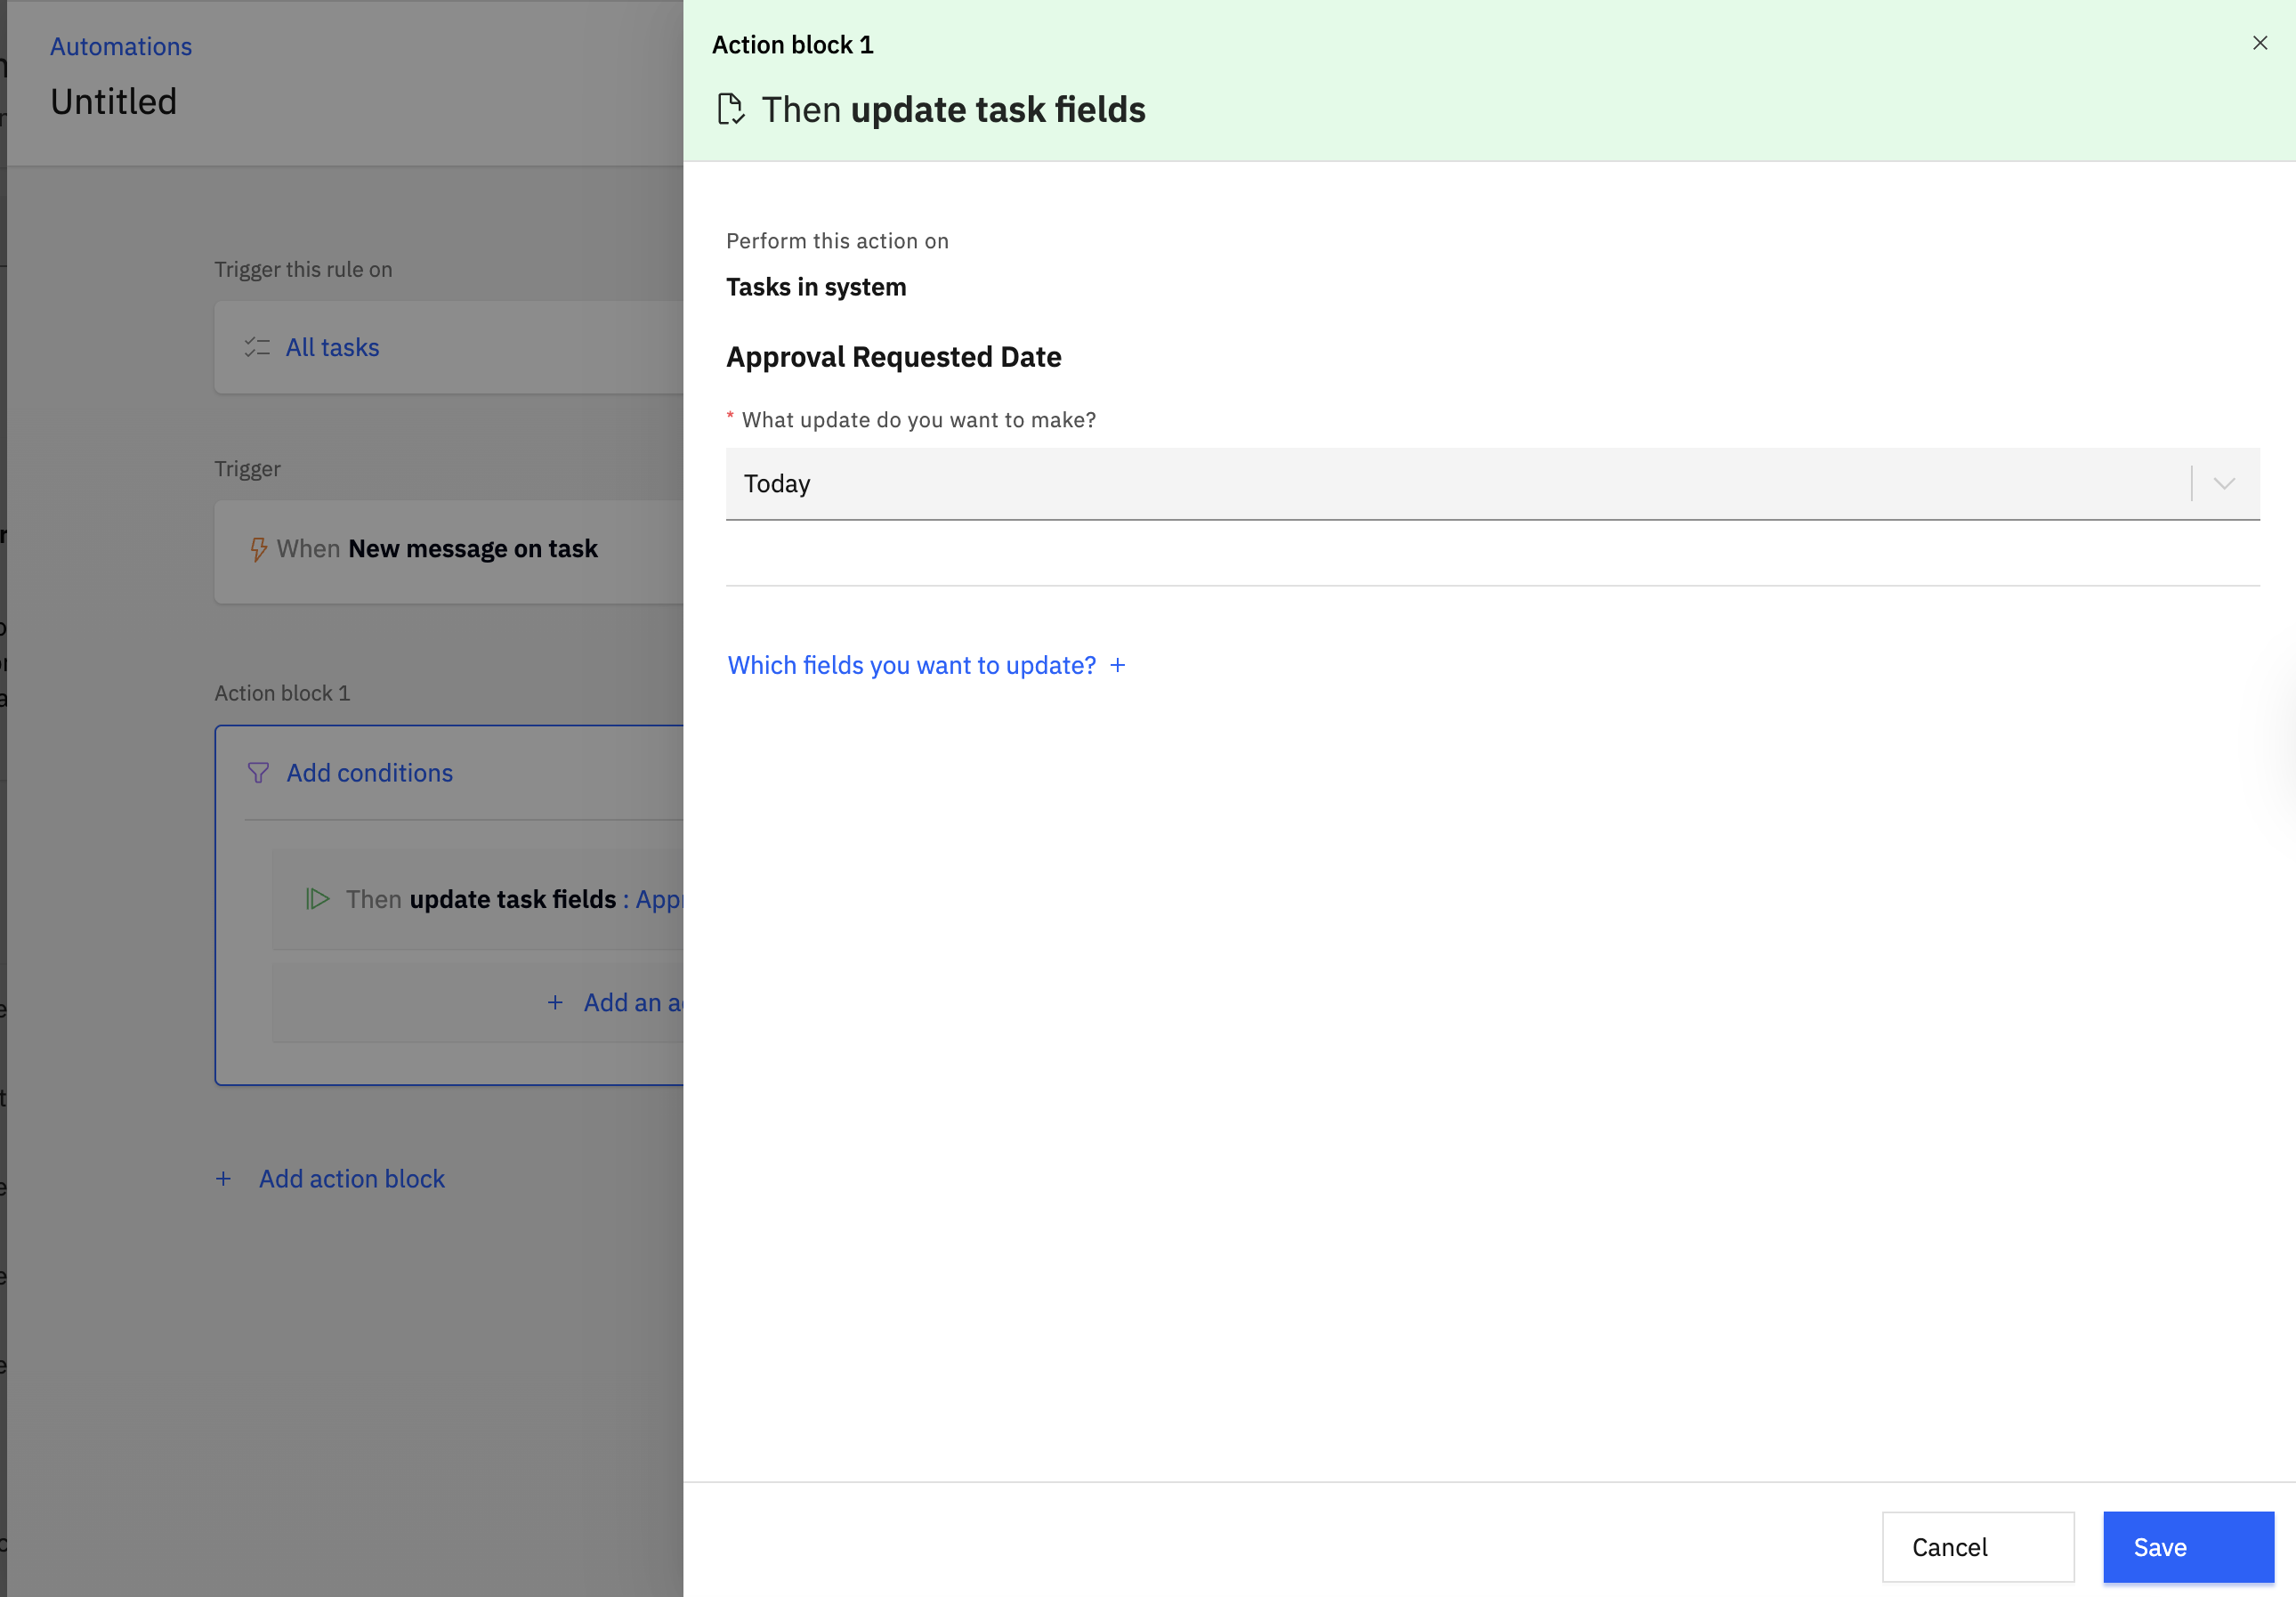Click Add action block
The width and height of the screenshot is (2296, 1597).
(351, 1179)
